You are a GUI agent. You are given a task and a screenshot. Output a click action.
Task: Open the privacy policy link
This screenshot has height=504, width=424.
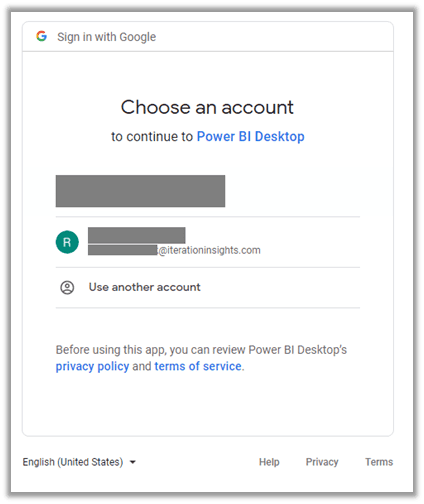(92, 366)
